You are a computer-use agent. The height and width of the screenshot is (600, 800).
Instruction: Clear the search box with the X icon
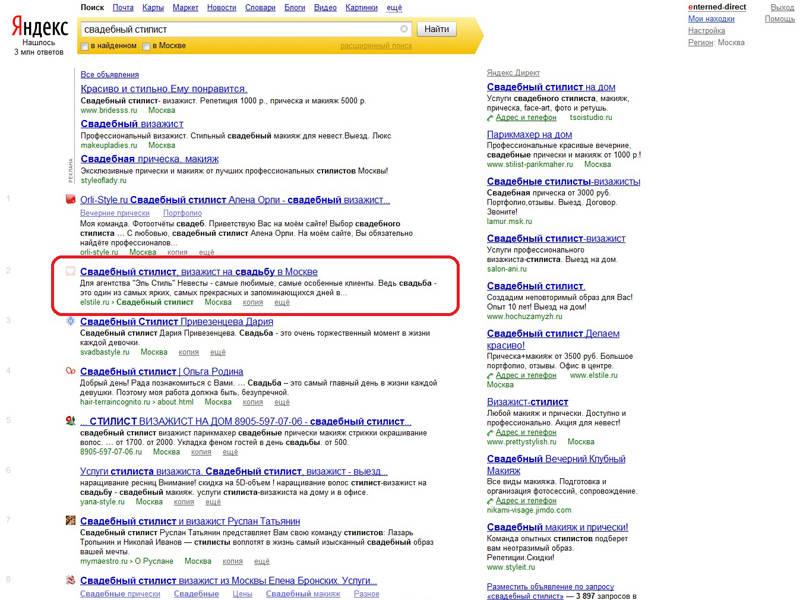click(x=404, y=30)
